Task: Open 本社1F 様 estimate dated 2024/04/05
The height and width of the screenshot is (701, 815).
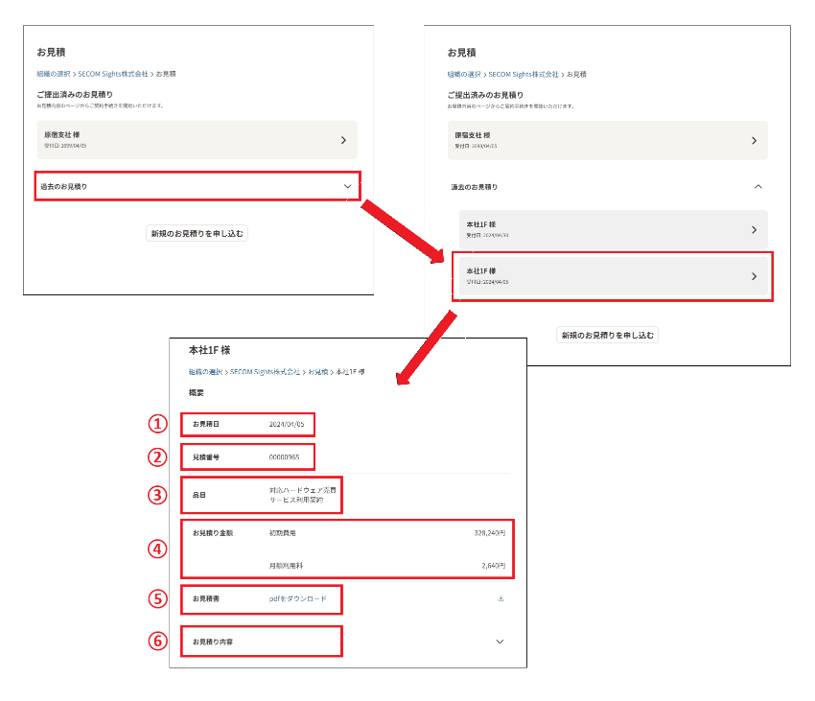Action: (x=613, y=276)
